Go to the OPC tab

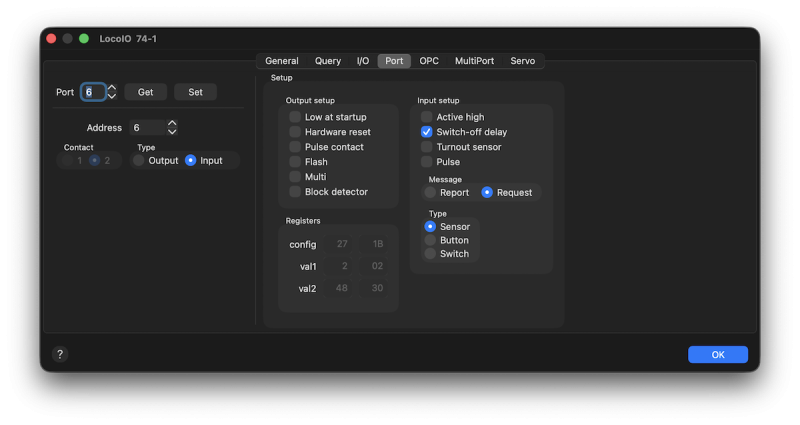click(429, 61)
